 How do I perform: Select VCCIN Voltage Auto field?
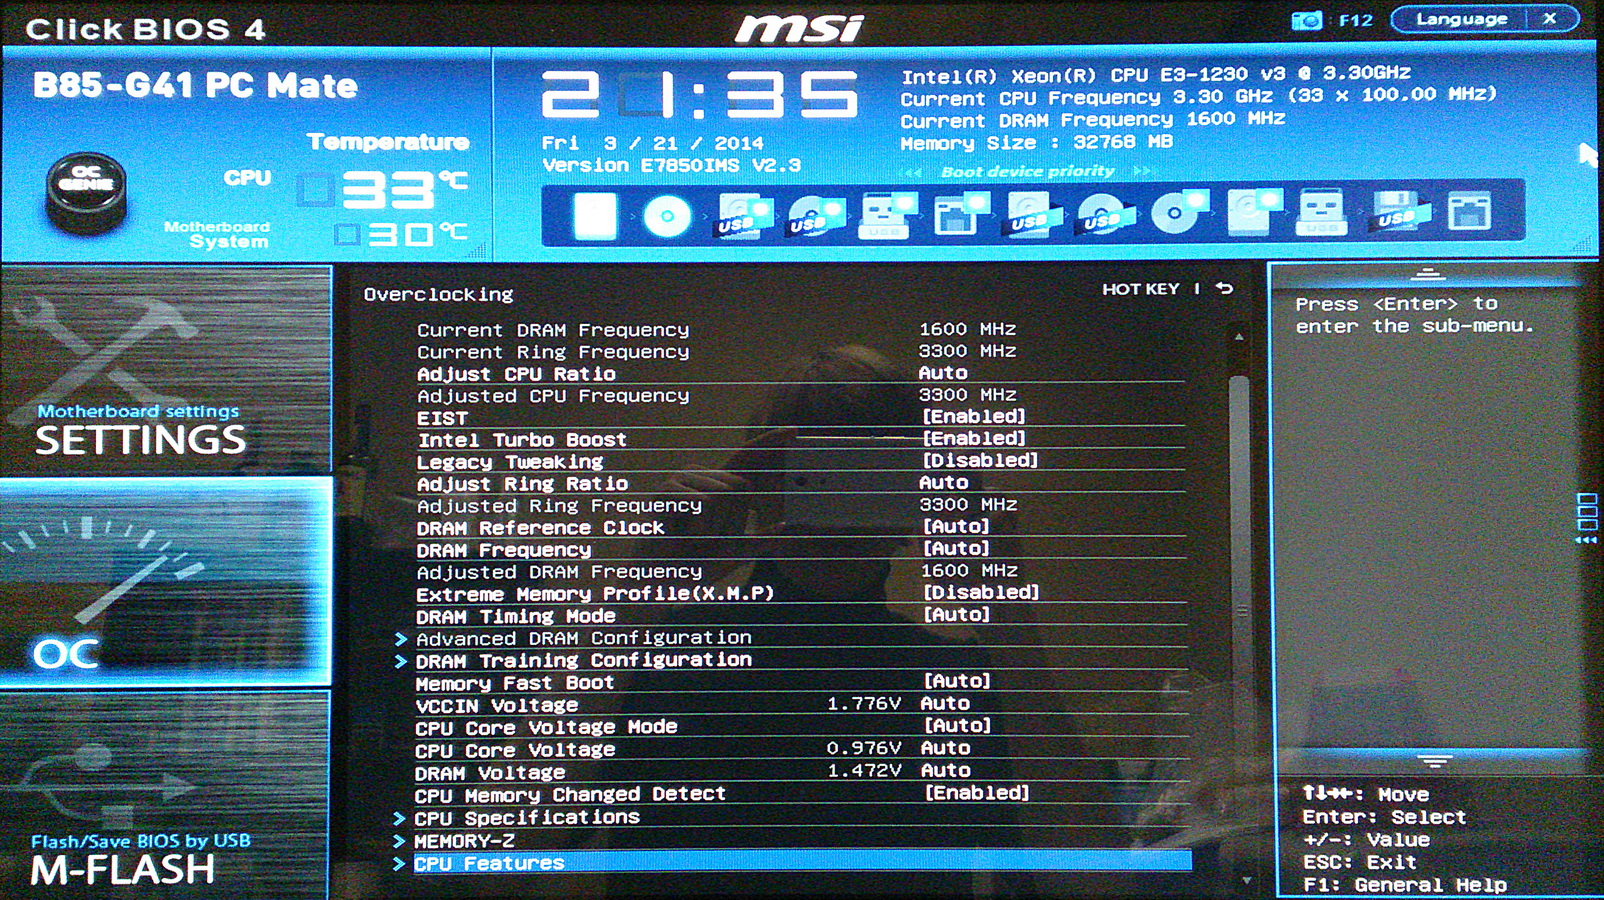coord(945,703)
